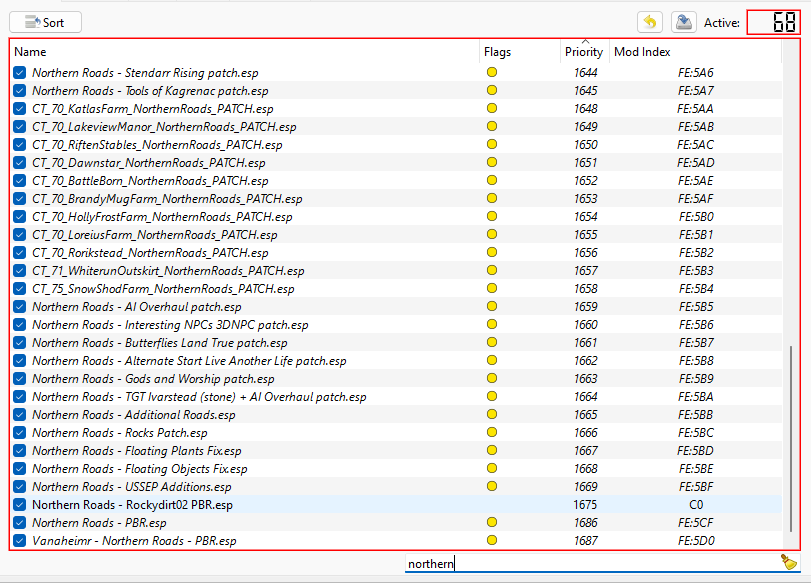Click flag icon for Rocks Patch.esp
The image size is (811, 583).
pos(492,432)
